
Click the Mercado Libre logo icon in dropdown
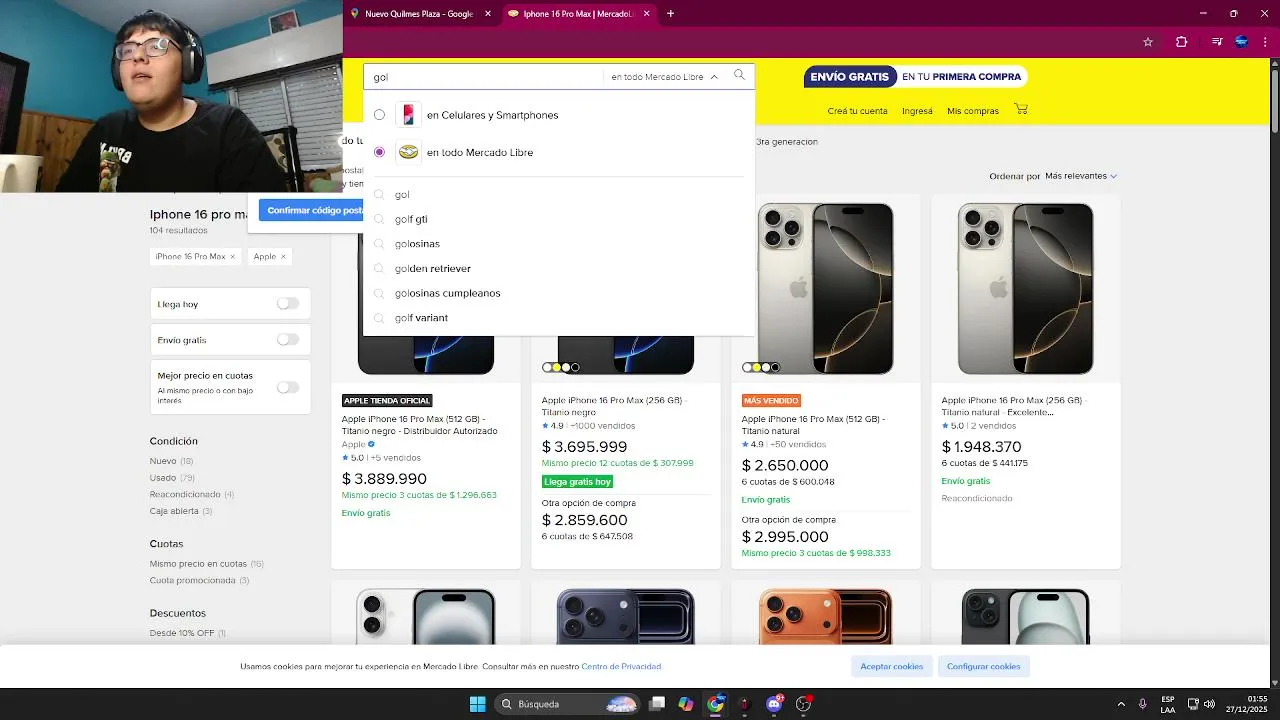tap(408, 152)
